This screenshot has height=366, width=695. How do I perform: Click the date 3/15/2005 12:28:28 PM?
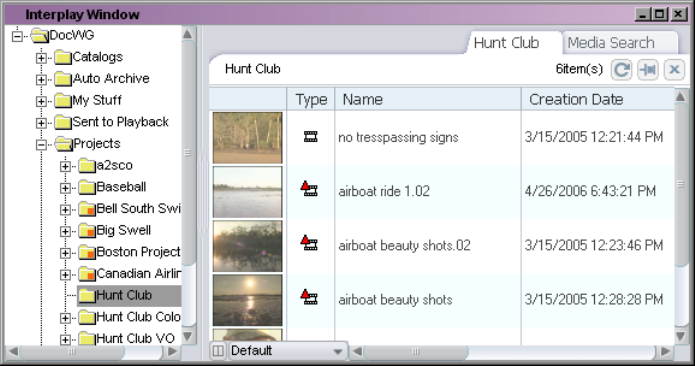pyautogui.click(x=594, y=300)
